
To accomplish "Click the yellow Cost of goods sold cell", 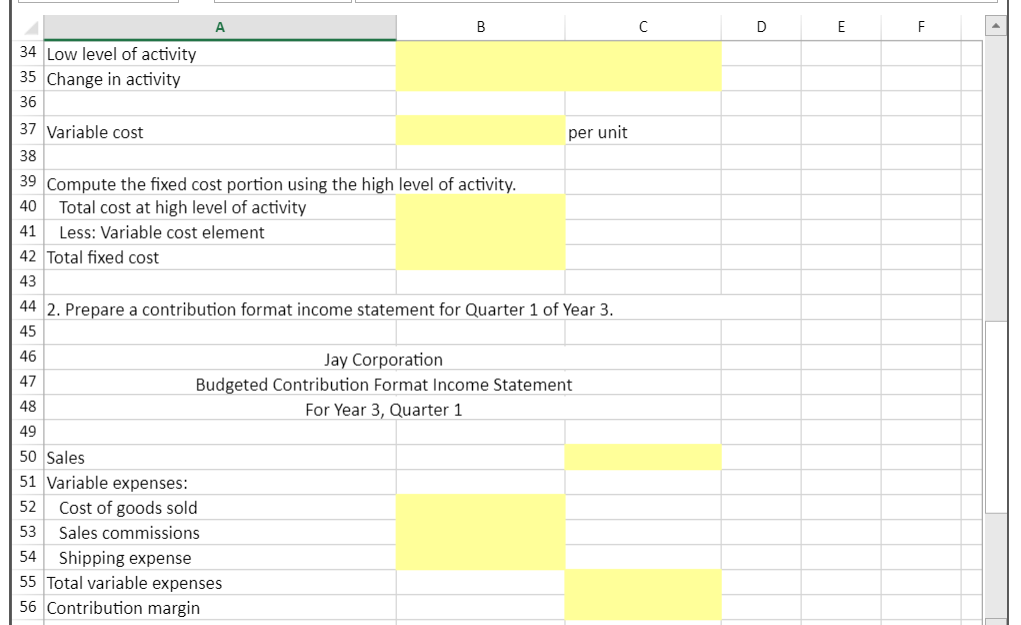I will pyautogui.click(x=482, y=508).
